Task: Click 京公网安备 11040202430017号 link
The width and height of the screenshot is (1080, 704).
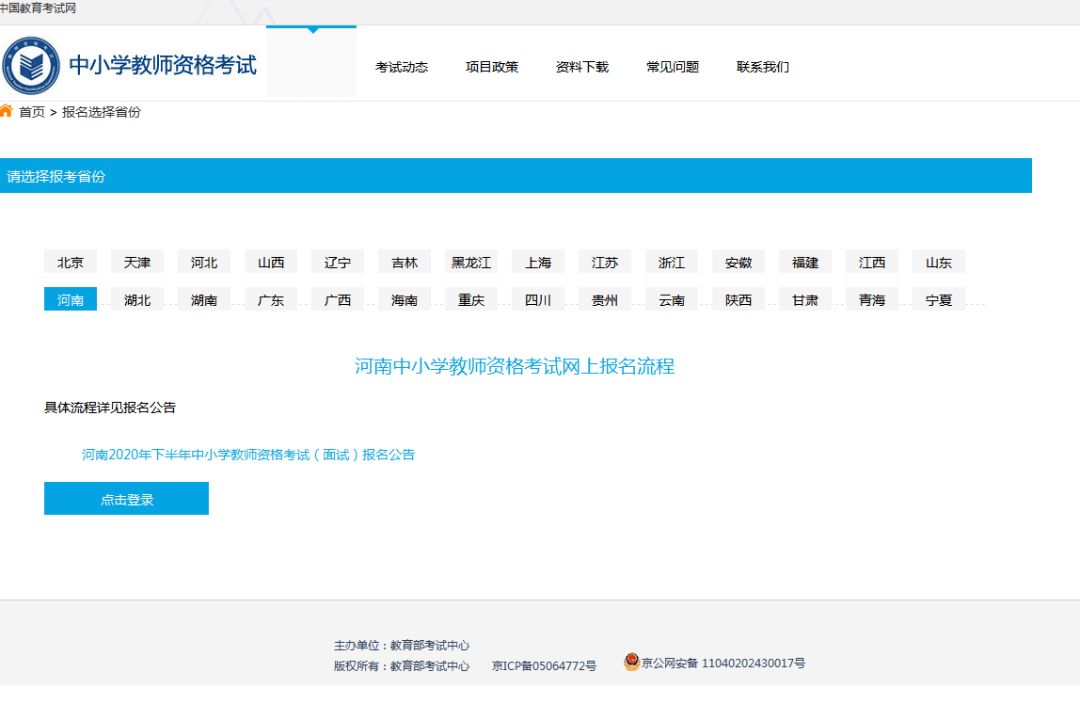Action: click(723, 663)
